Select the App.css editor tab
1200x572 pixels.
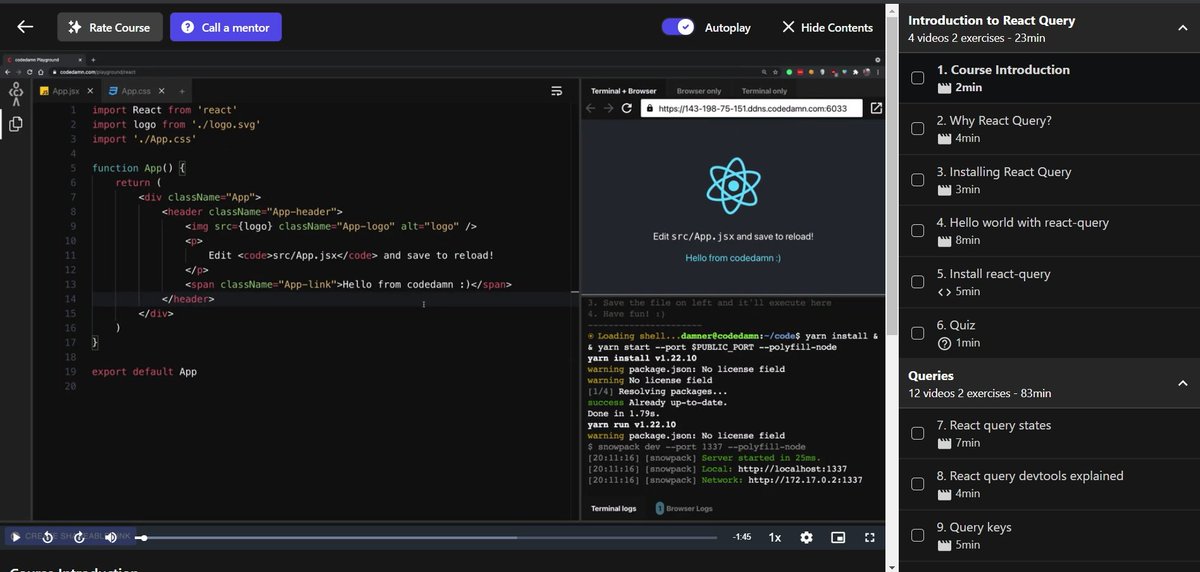136,91
